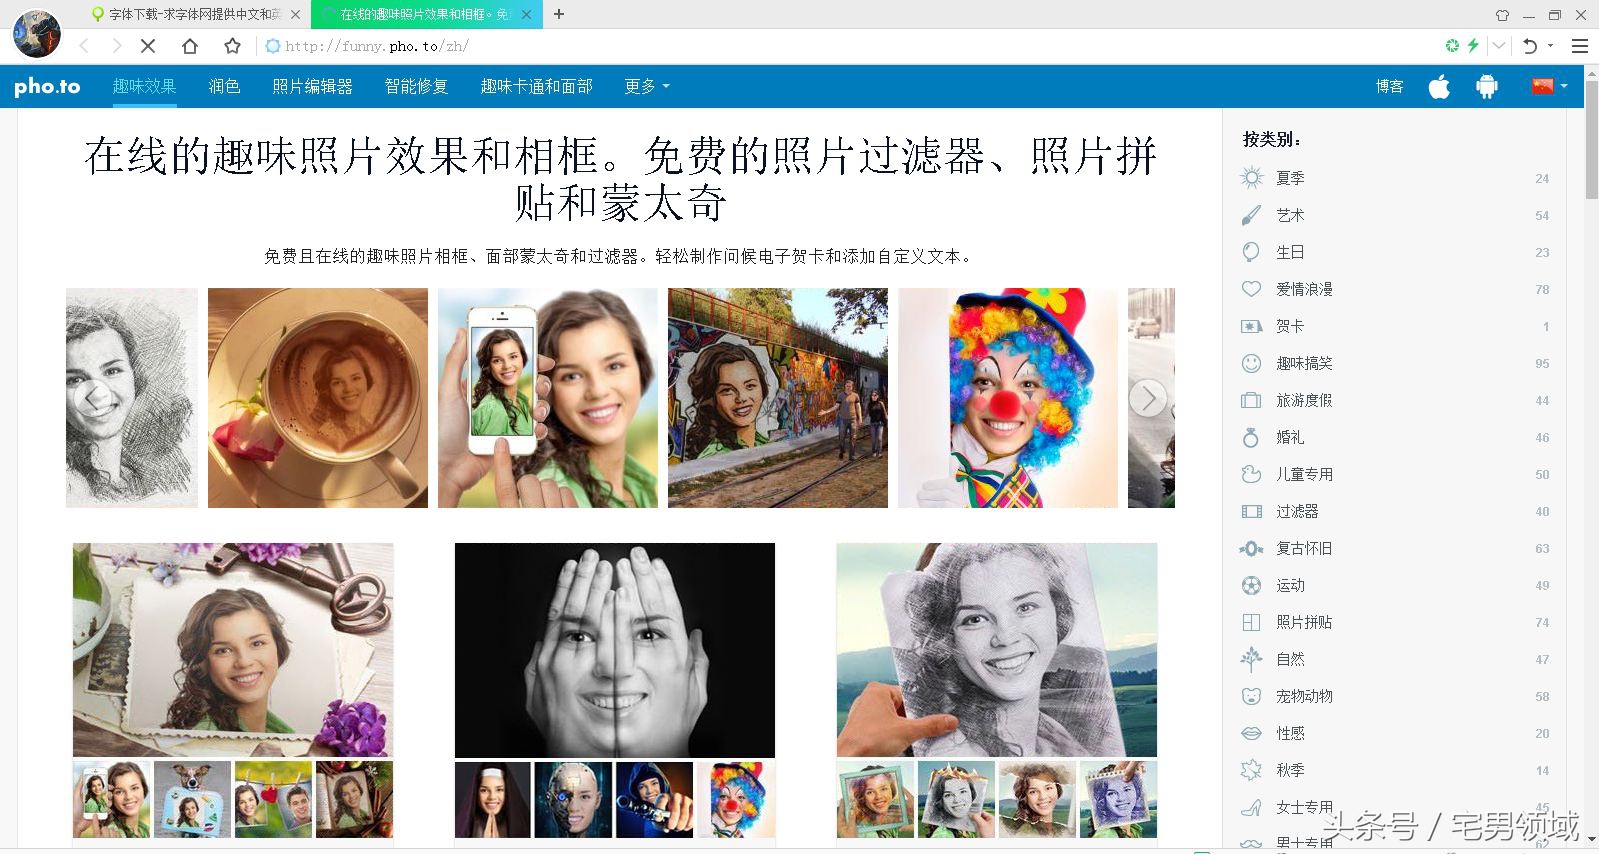Click the maple leaf icon for 秋季
This screenshot has width=1599, height=854.
pyautogui.click(x=1251, y=770)
